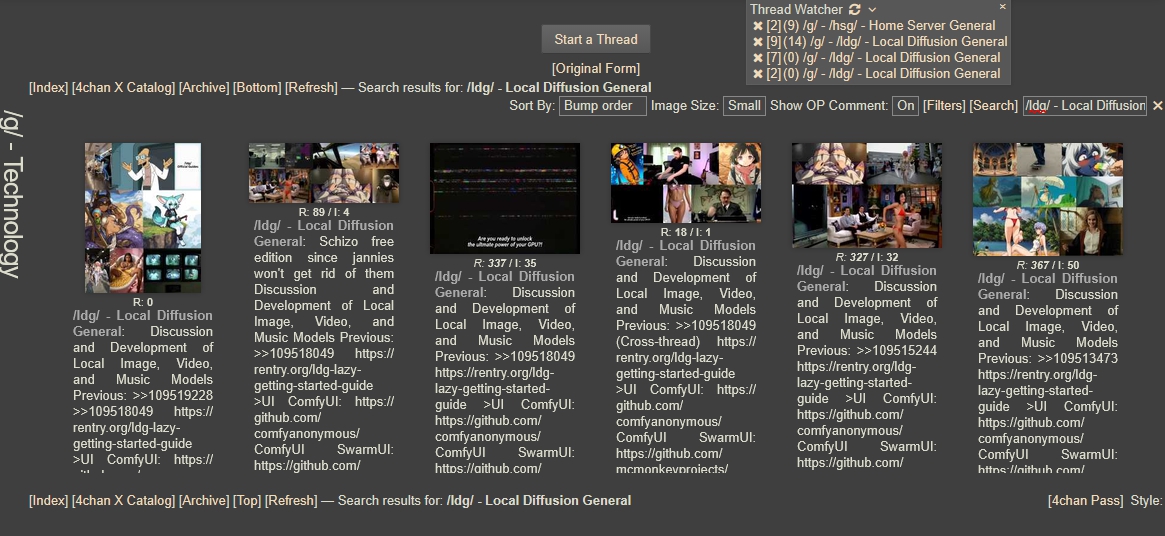Click the Search link beside Filters
Image resolution: width=1165 pixels, height=536 pixels.
click(993, 106)
